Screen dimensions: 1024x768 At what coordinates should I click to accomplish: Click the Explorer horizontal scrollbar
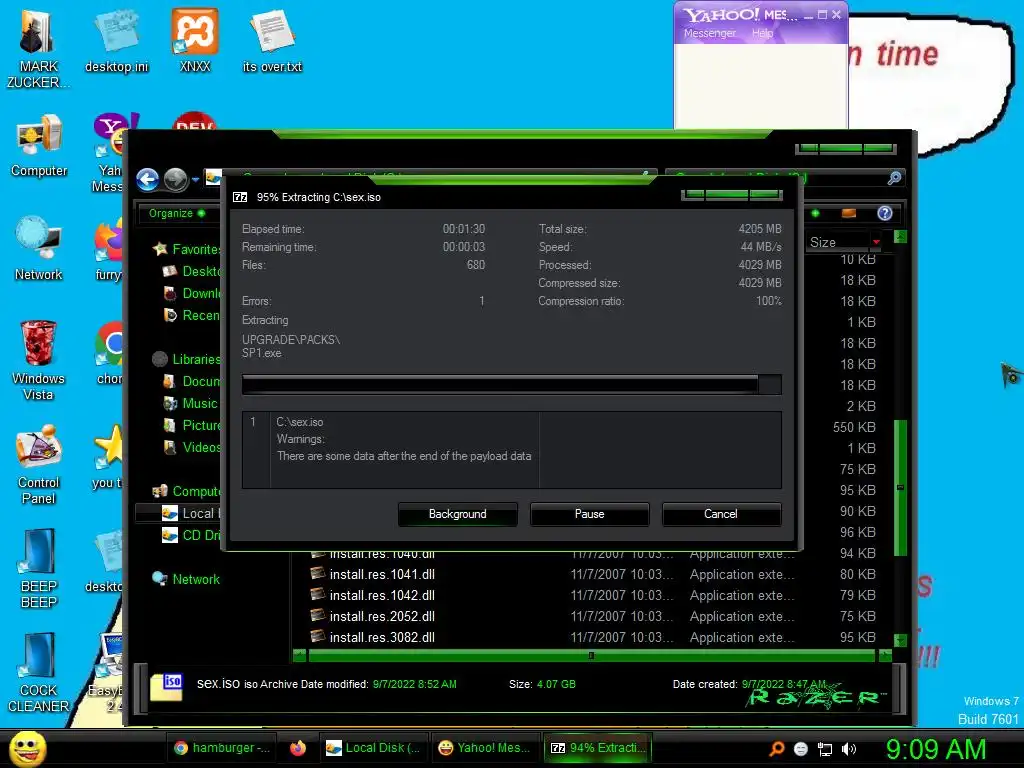(x=592, y=655)
